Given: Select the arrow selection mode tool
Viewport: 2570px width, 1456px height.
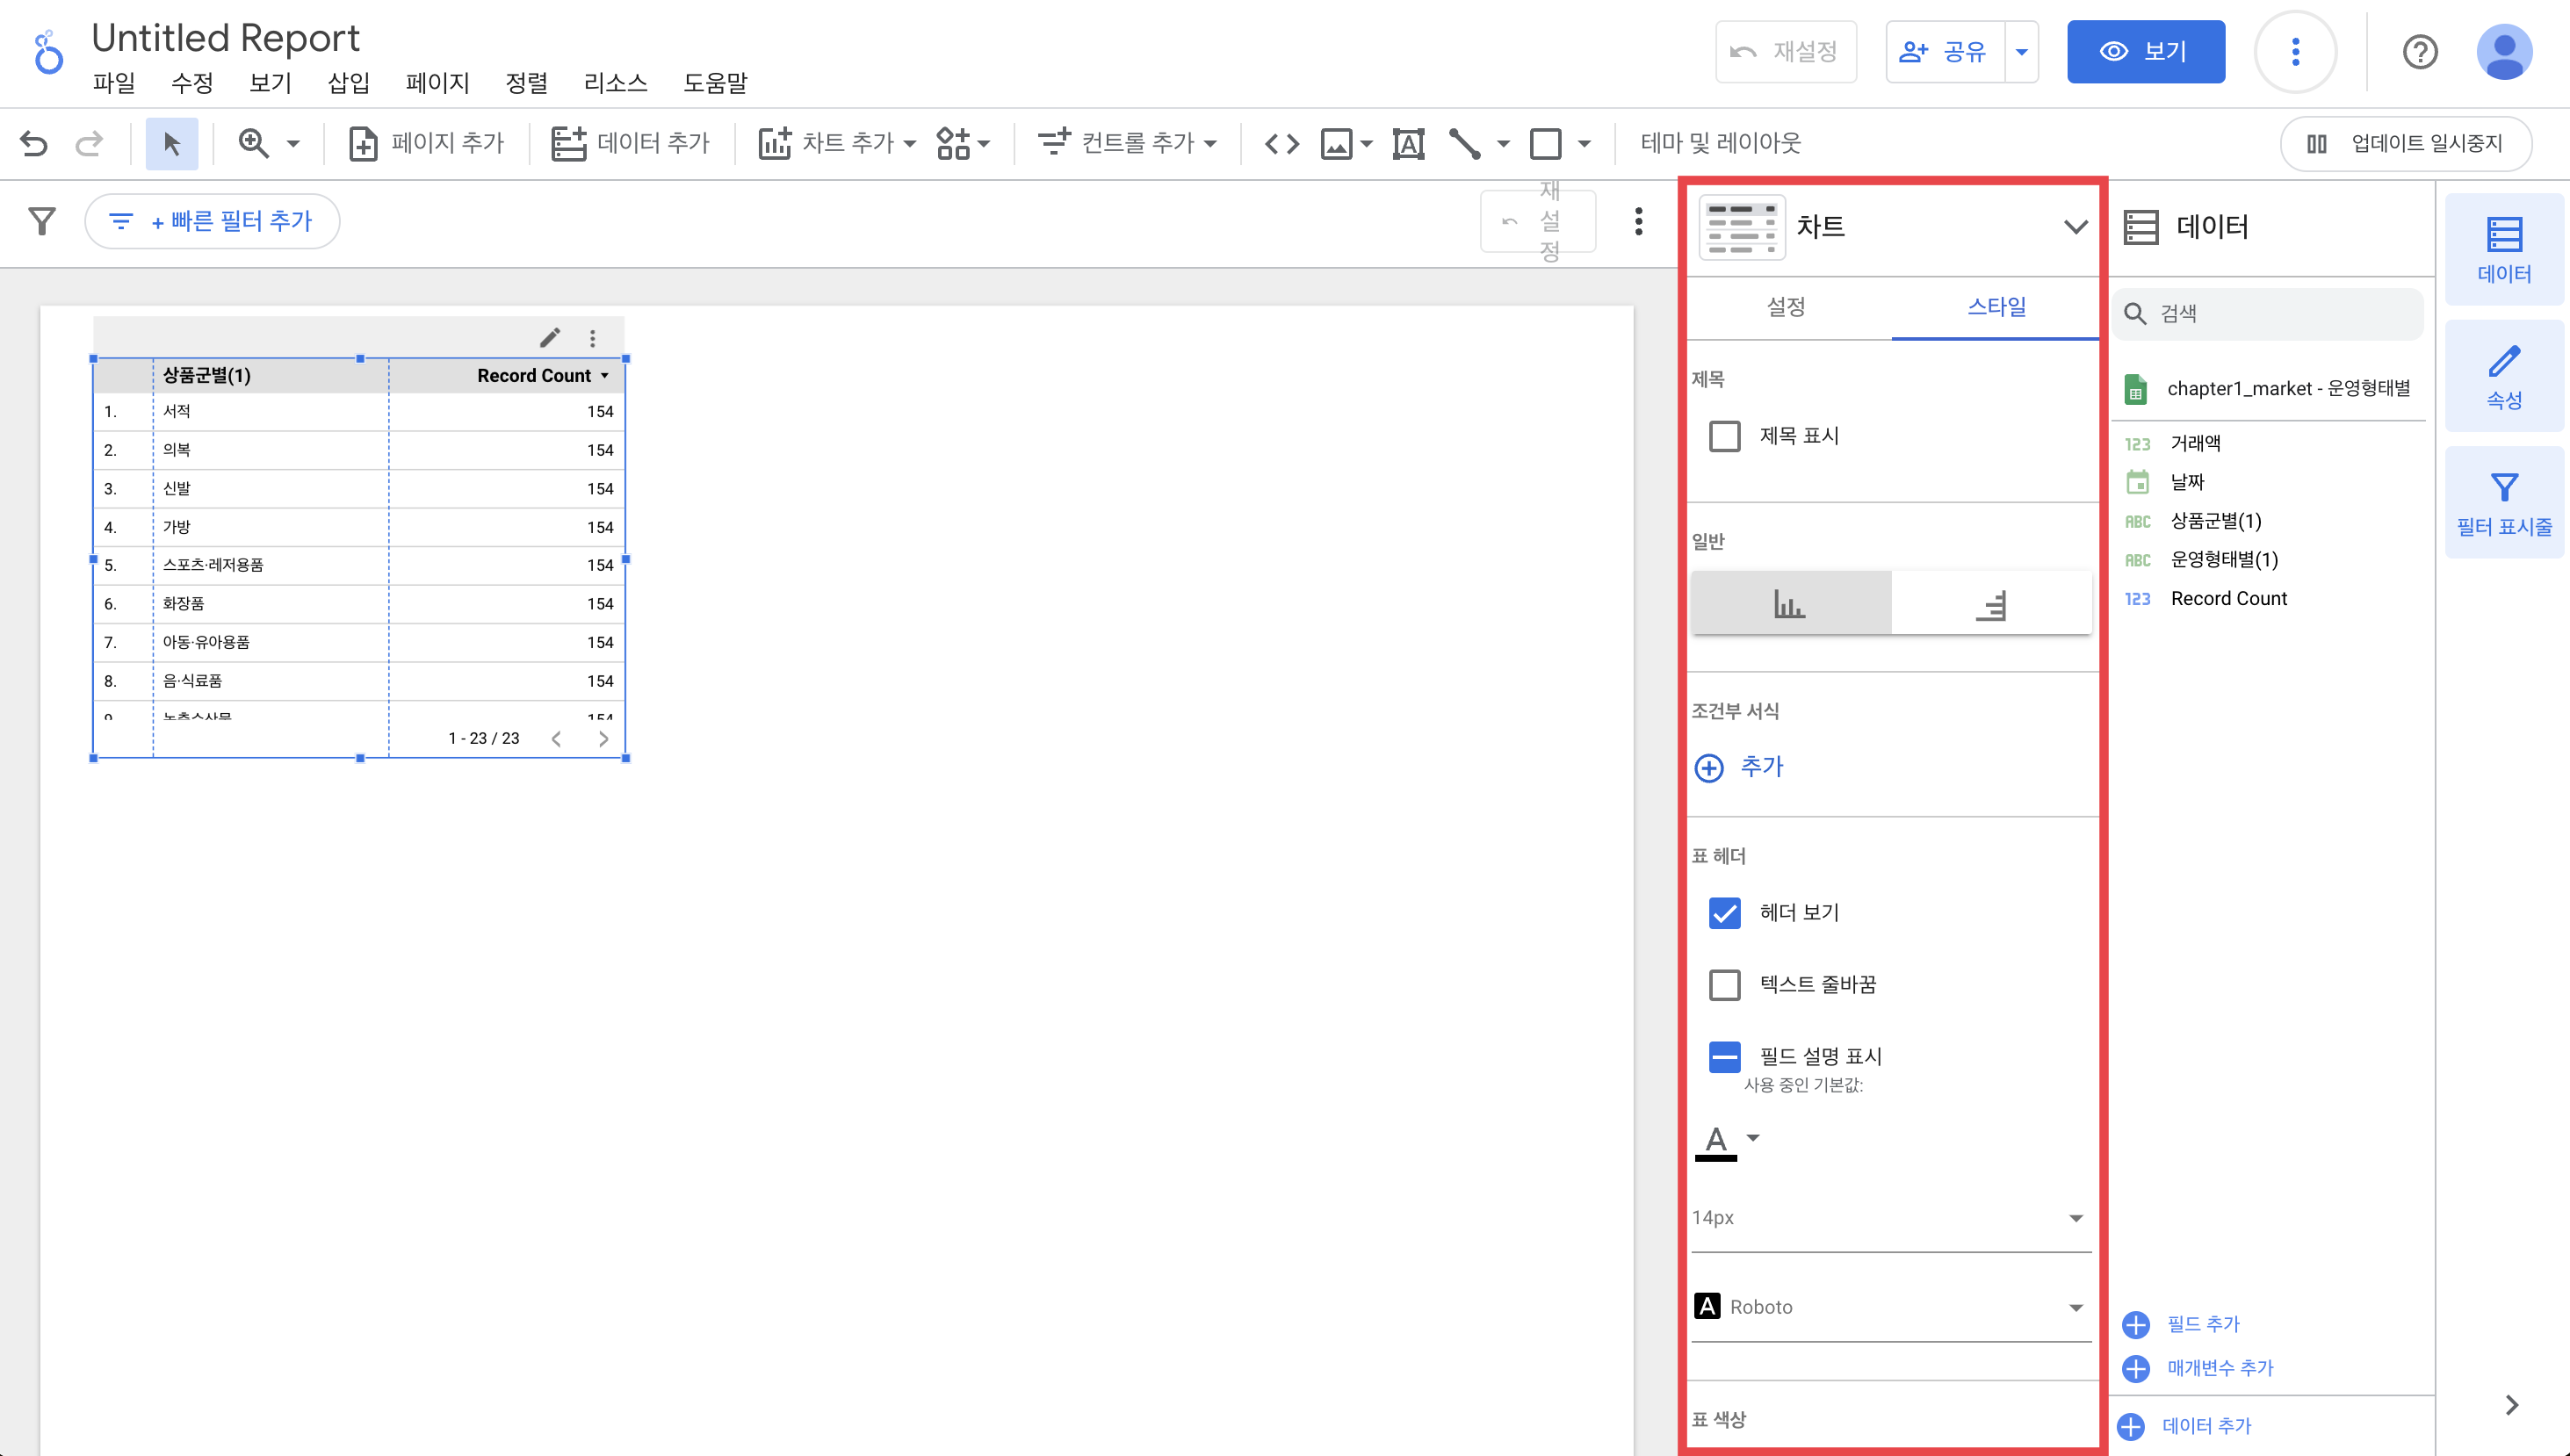Looking at the screenshot, I should coord(171,144).
